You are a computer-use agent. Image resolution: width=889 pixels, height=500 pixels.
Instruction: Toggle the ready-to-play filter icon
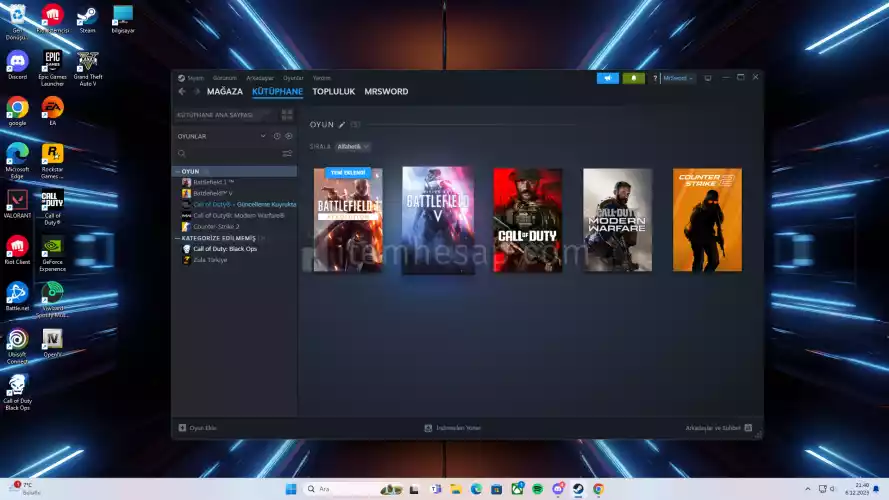(x=288, y=136)
